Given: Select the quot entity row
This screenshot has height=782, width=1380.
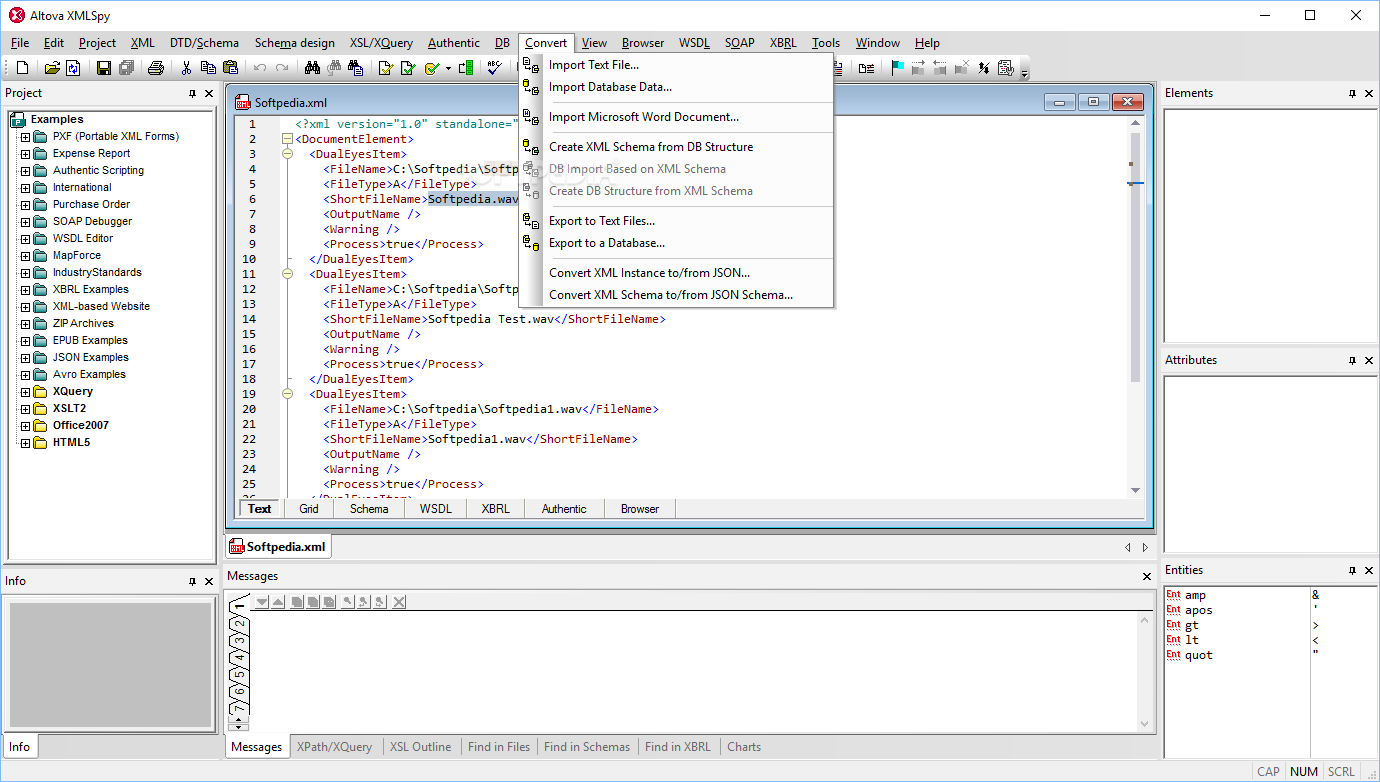Looking at the screenshot, I should (1238, 655).
